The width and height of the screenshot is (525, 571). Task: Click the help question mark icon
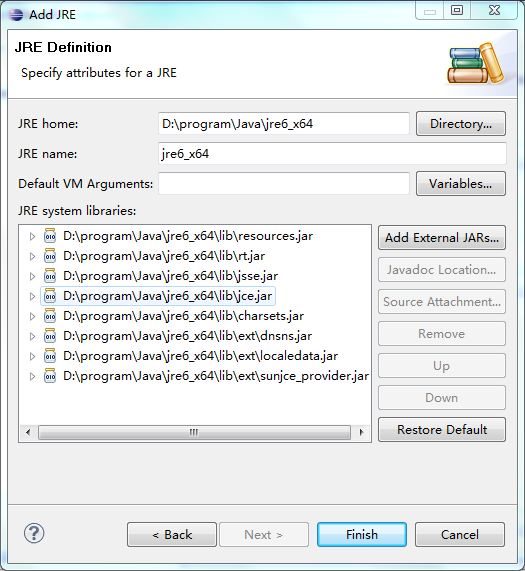pos(34,533)
